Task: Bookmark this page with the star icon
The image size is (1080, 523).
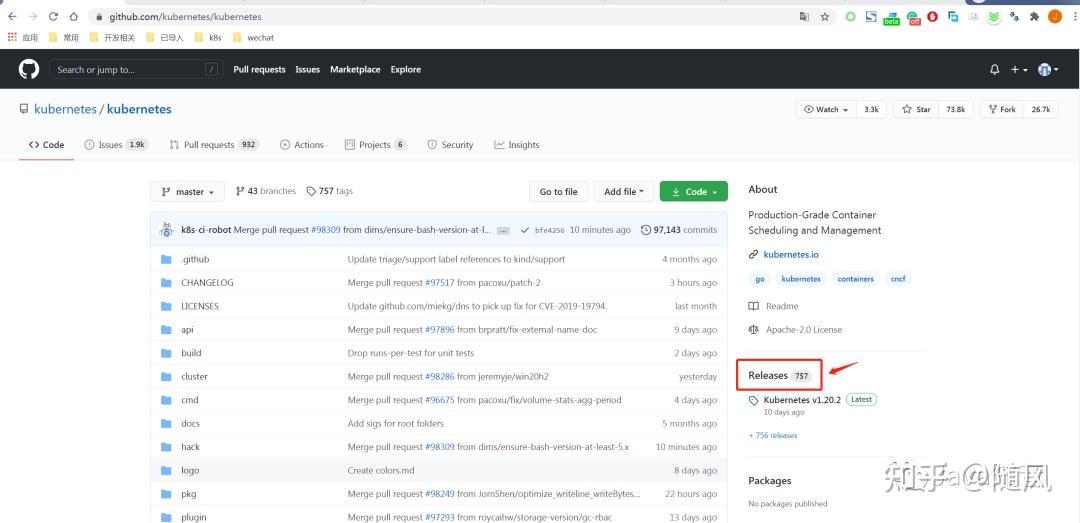Action: click(x=824, y=17)
